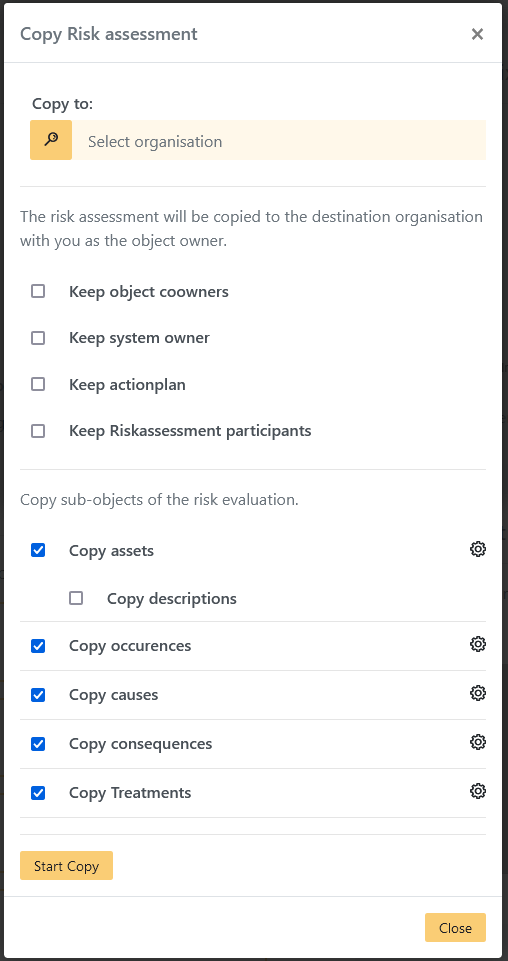Open settings gear for Copy occurences
The width and height of the screenshot is (508, 961).
click(x=478, y=644)
